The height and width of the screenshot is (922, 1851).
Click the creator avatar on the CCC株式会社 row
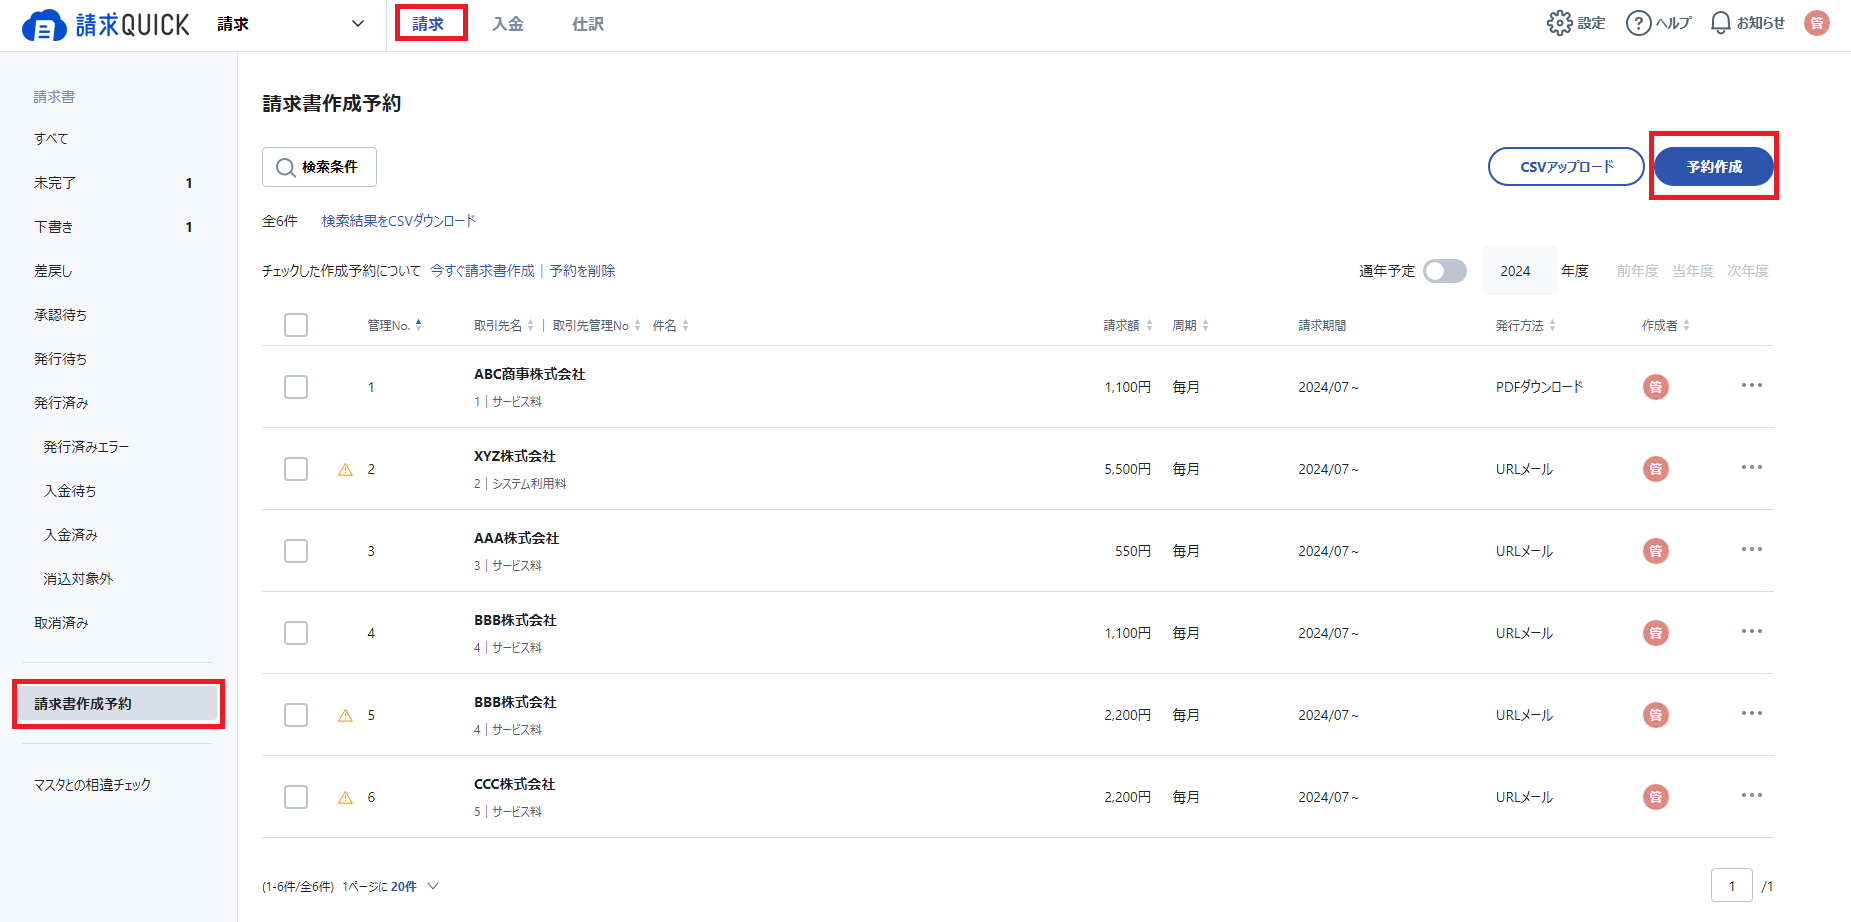pos(1656,797)
